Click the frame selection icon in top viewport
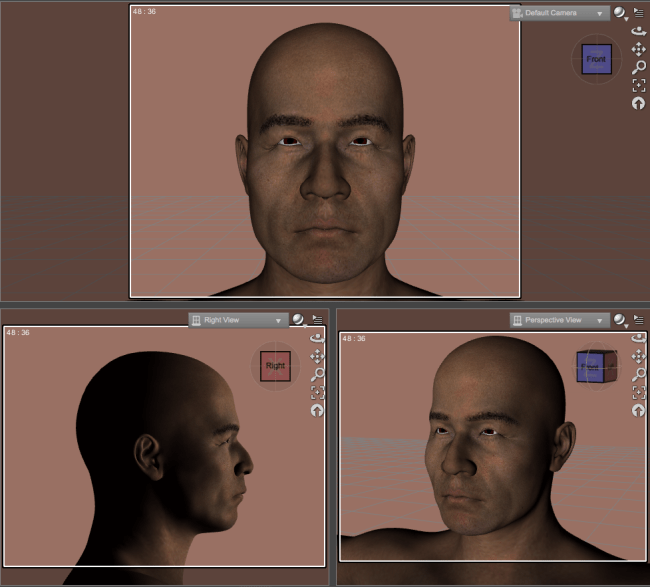650x587 pixels. (x=639, y=85)
